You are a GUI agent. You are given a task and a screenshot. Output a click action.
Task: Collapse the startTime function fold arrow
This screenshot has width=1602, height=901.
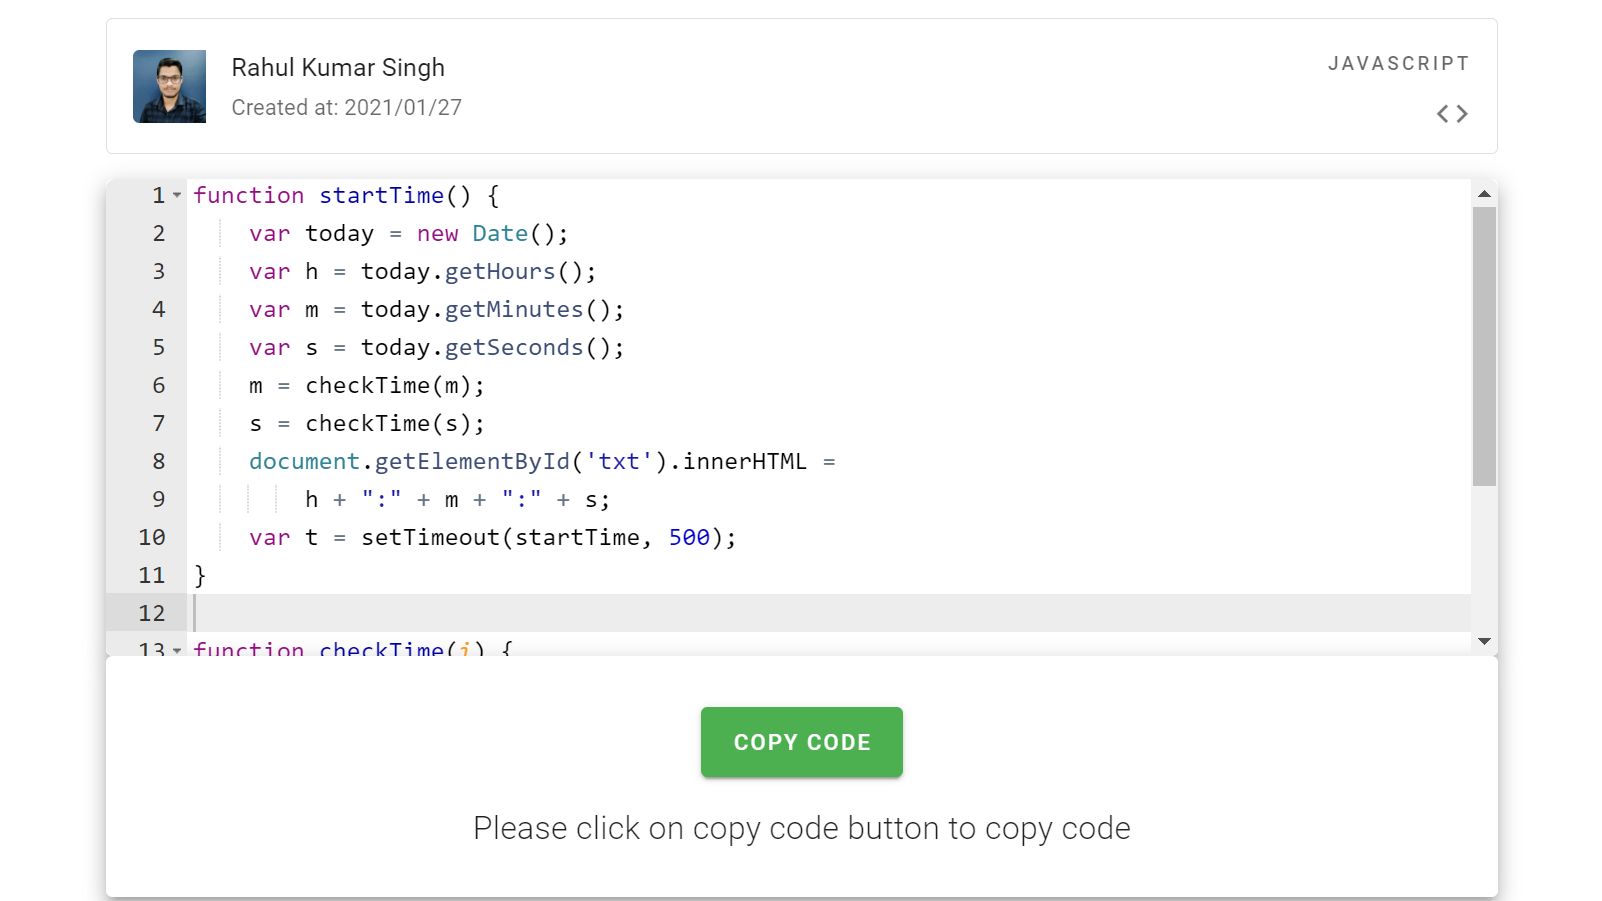pos(177,195)
